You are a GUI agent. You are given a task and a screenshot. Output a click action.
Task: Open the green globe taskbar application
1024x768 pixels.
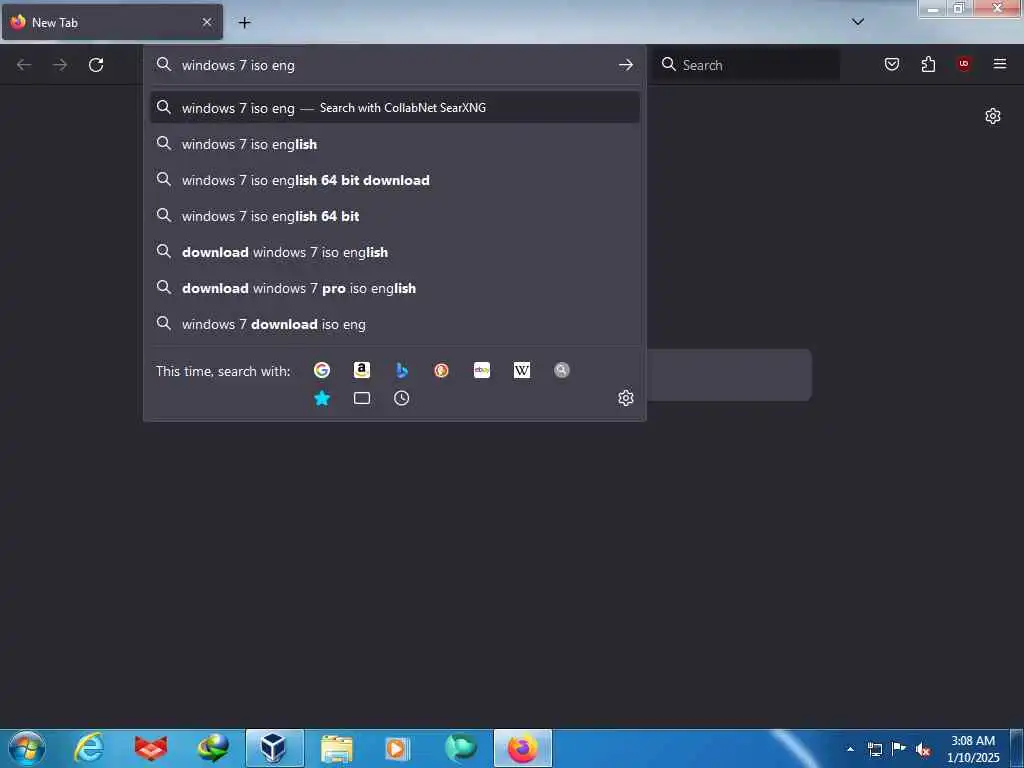[460, 748]
